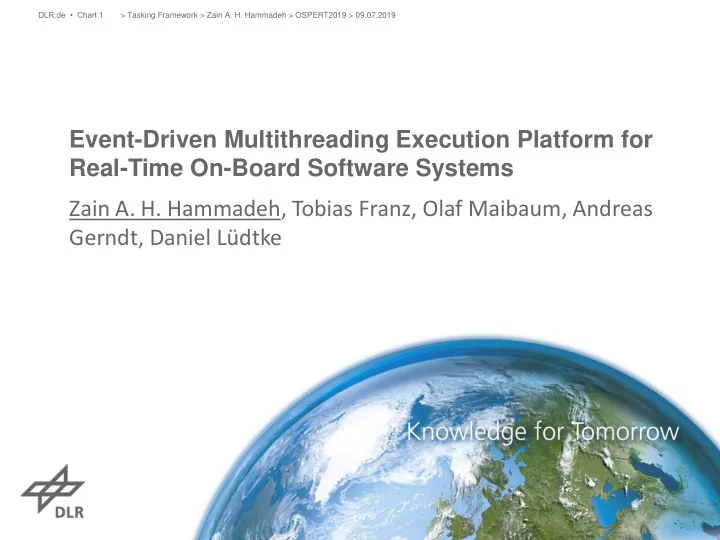Click the underlined name Zain A. H. Hammadeh

click(x=174, y=209)
